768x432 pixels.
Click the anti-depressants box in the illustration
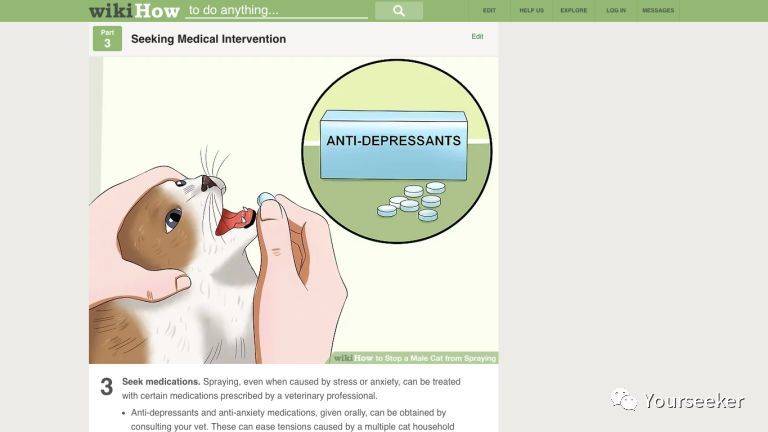393,145
